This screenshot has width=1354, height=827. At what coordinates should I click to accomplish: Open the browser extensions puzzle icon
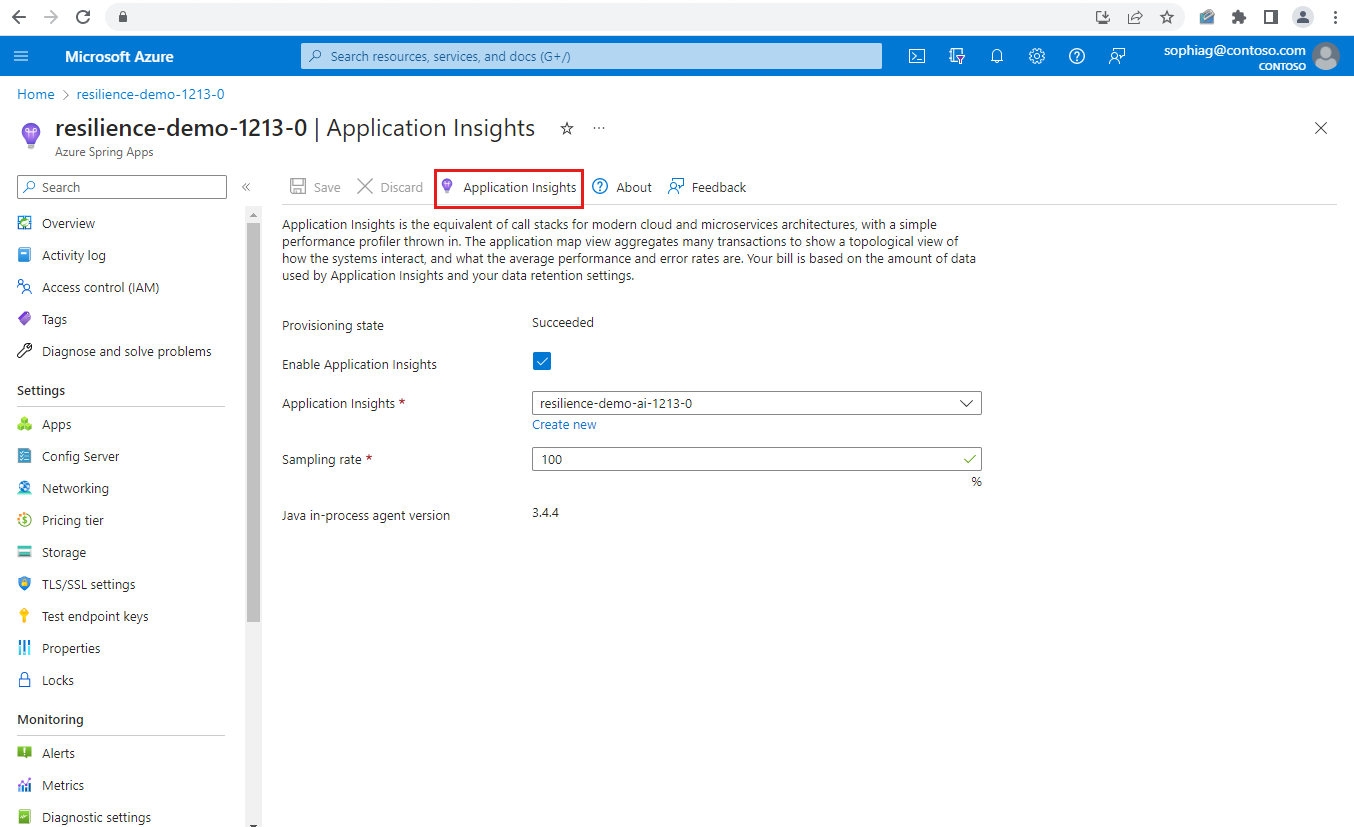click(x=1239, y=17)
